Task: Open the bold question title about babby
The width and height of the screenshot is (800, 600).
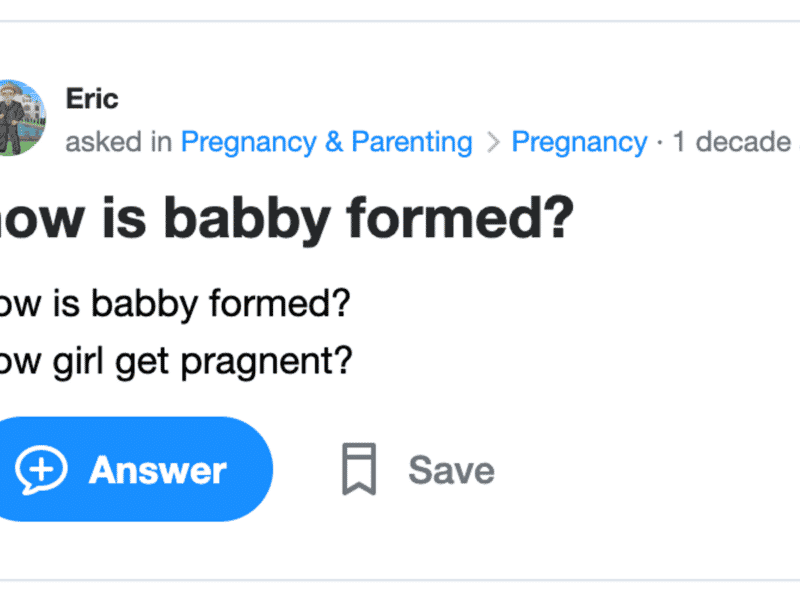Action: point(286,218)
